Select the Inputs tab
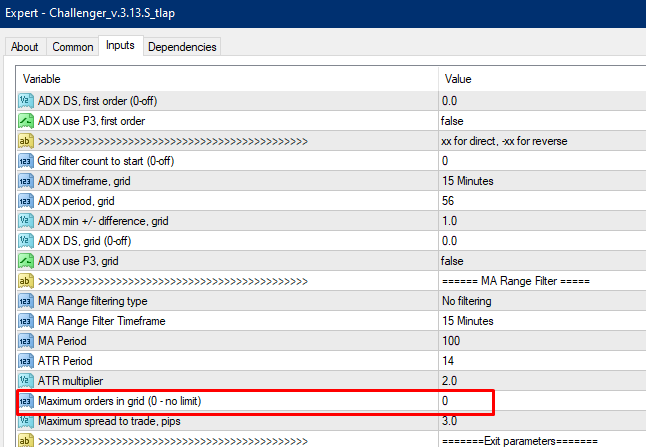Screen dimensions: 646x447 [x=120, y=45]
